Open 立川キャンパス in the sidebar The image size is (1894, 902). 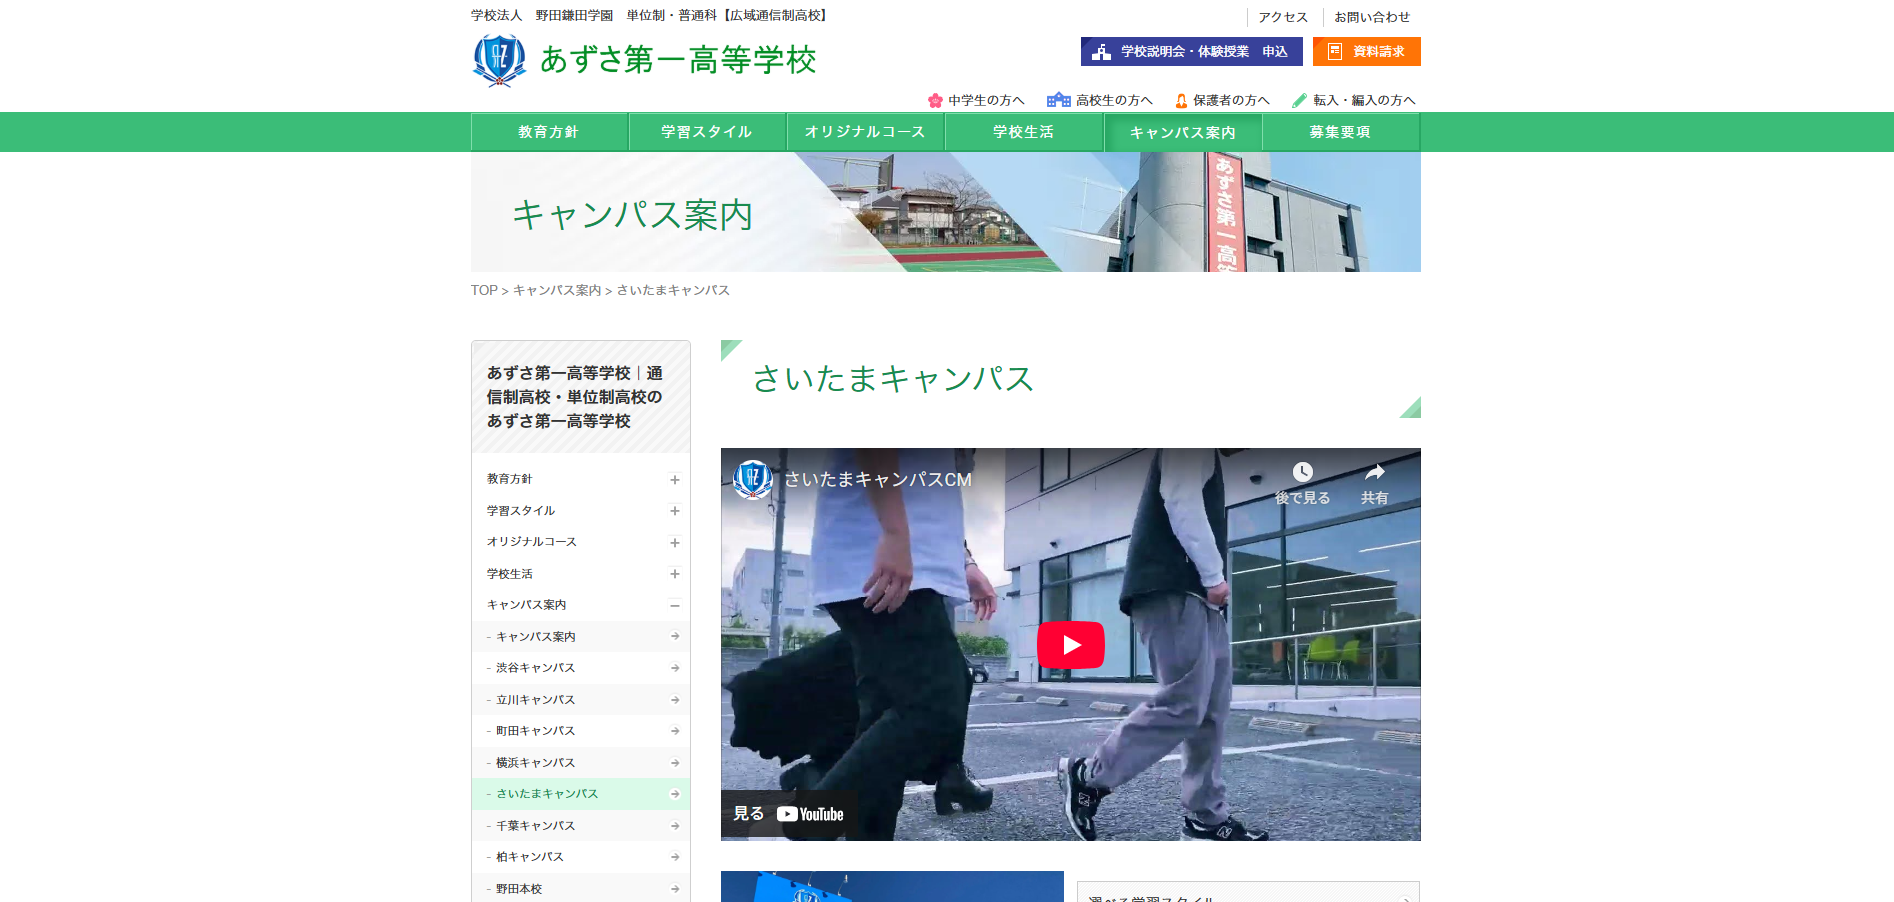pyautogui.click(x=581, y=700)
